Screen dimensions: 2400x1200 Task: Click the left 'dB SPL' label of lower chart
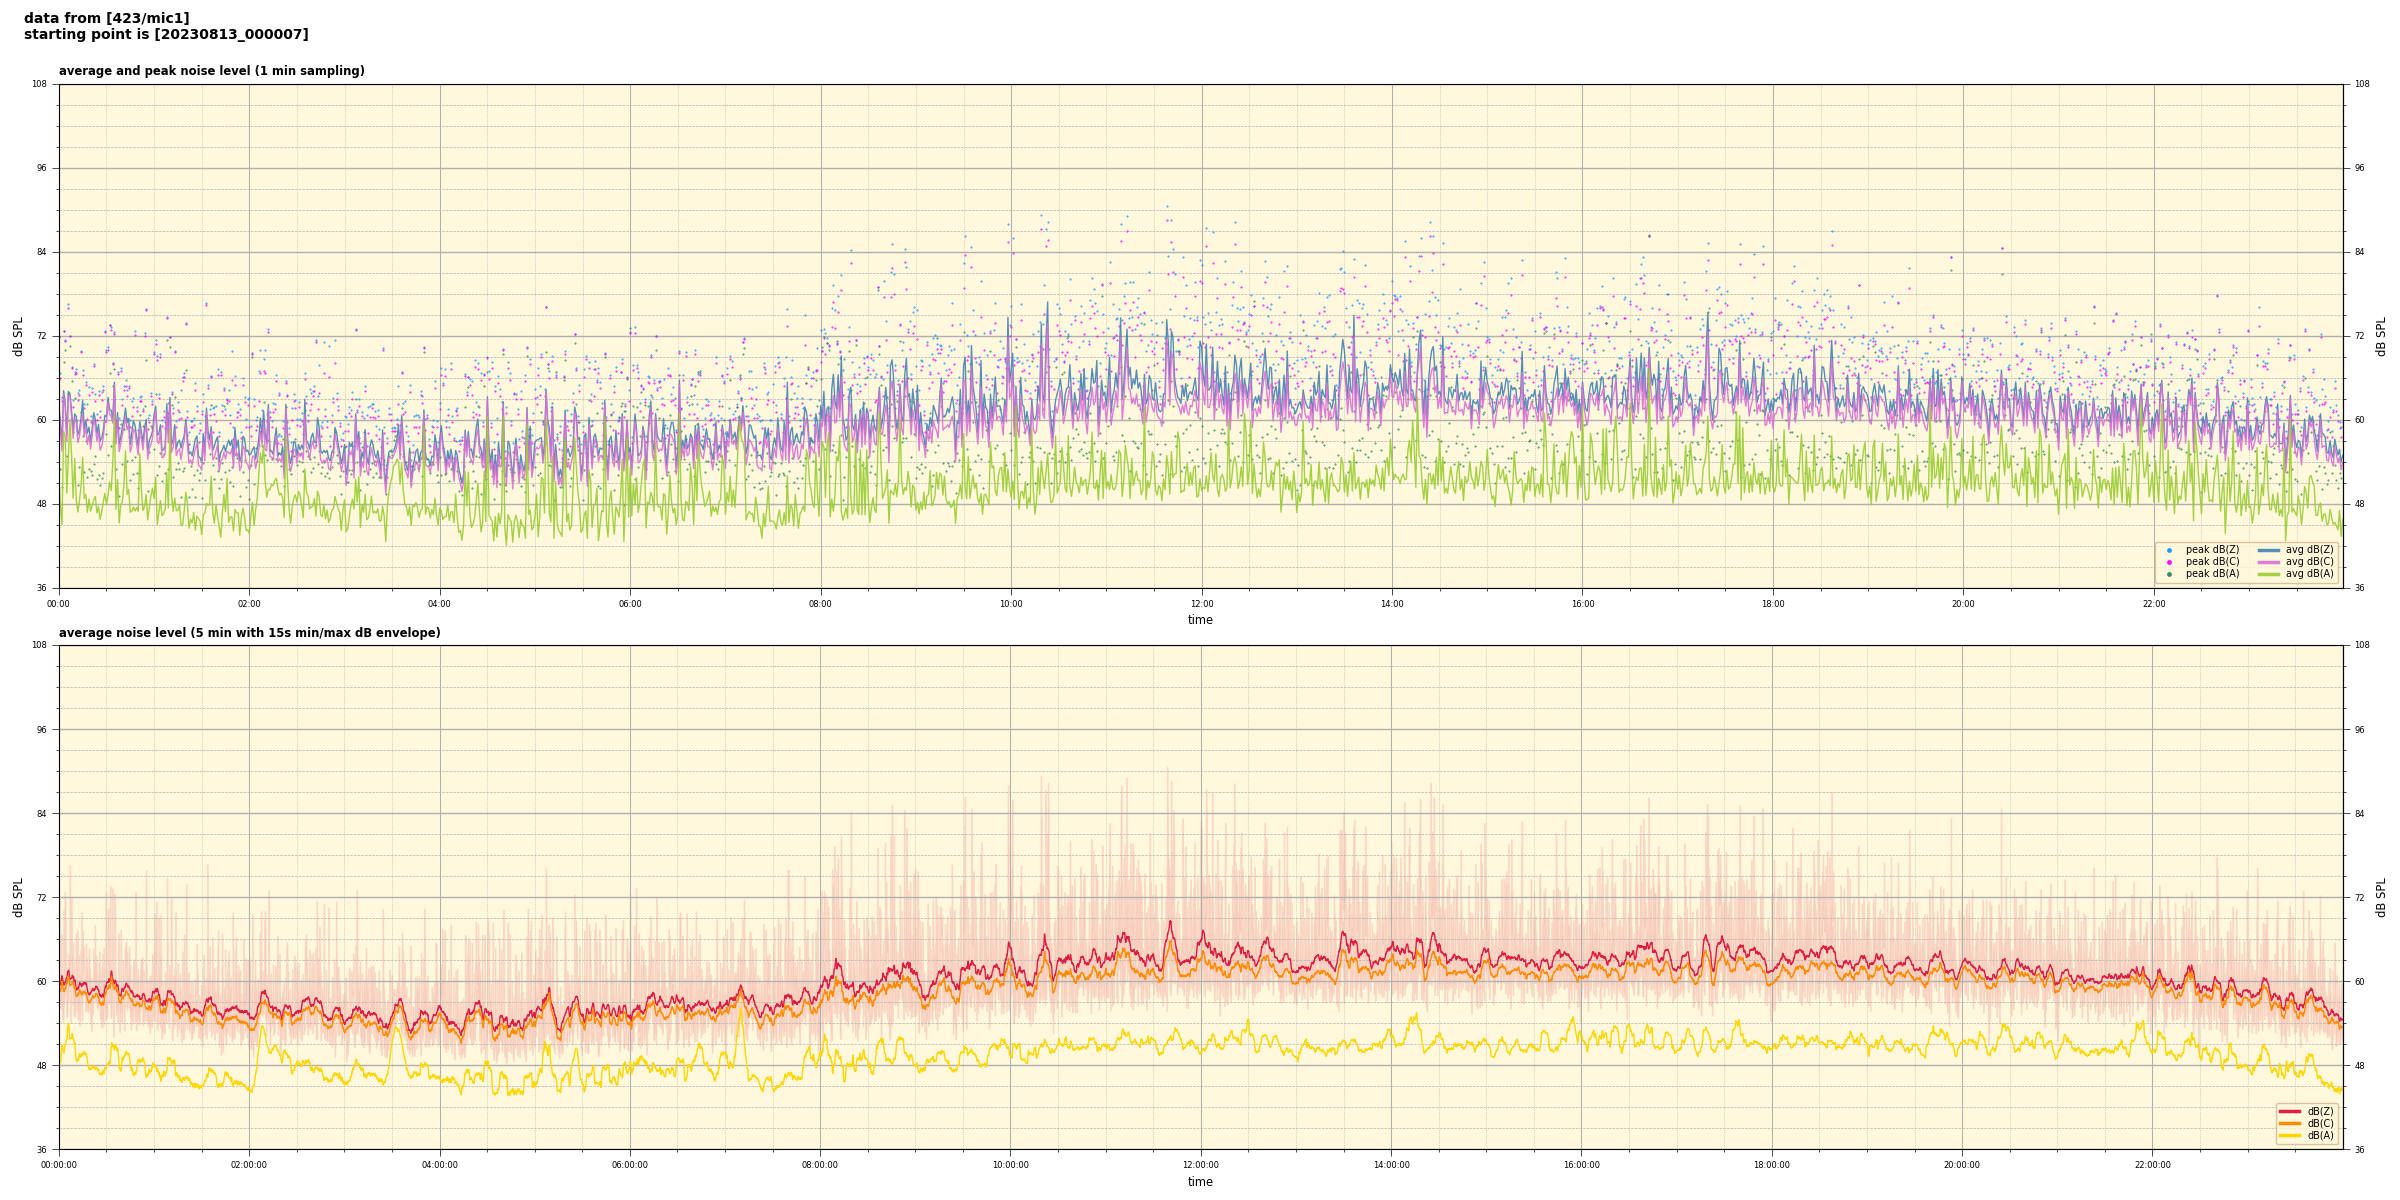(x=18, y=897)
